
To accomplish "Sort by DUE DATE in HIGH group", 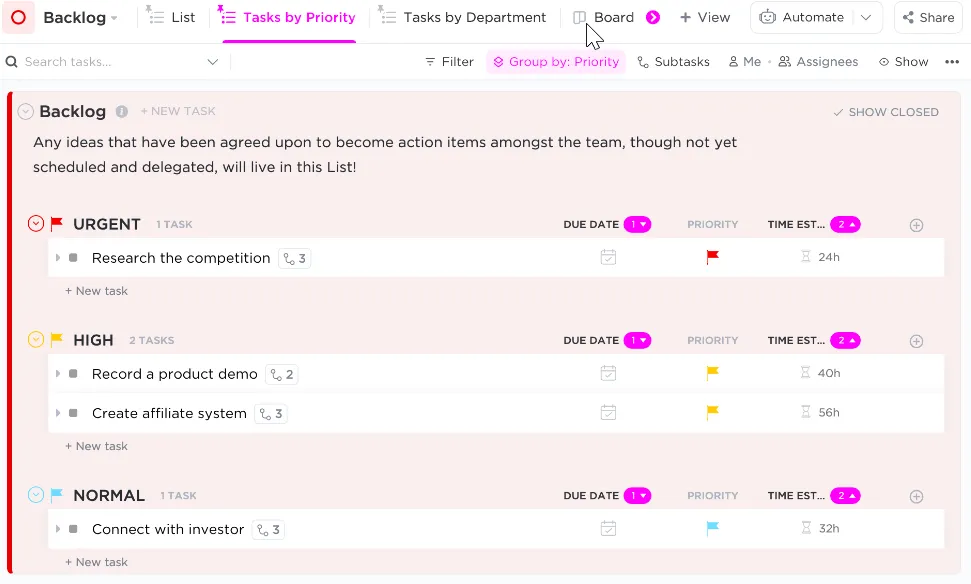I will pyautogui.click(x=591, y=341).
